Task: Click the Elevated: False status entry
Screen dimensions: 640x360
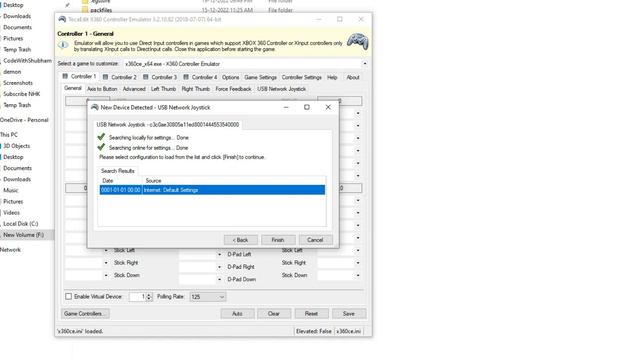Action: (x=313, y=331)
